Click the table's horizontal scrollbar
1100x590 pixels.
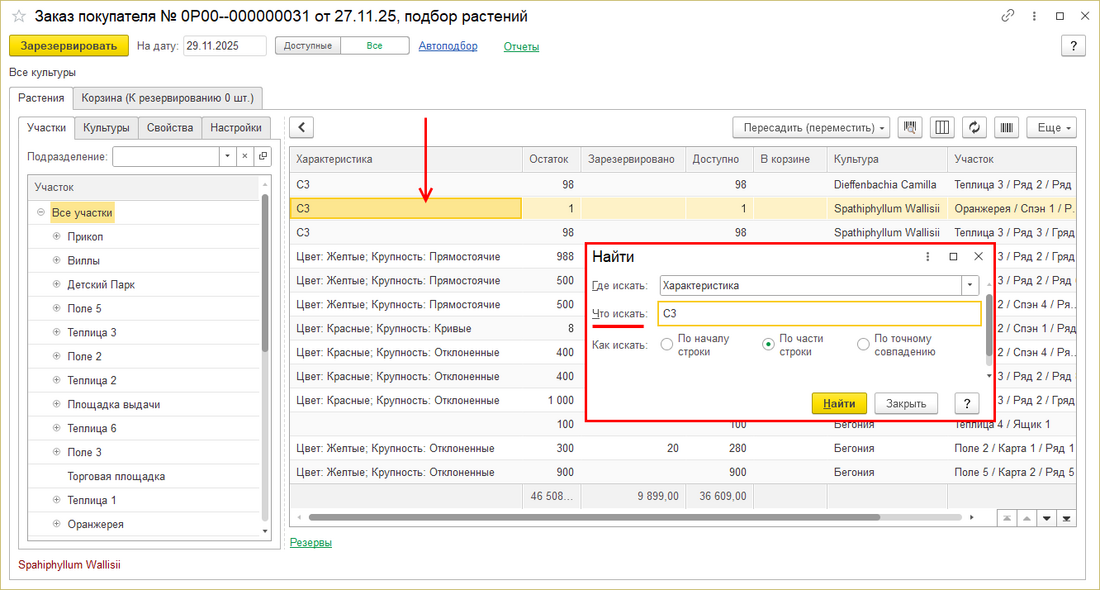coord(594,518)
